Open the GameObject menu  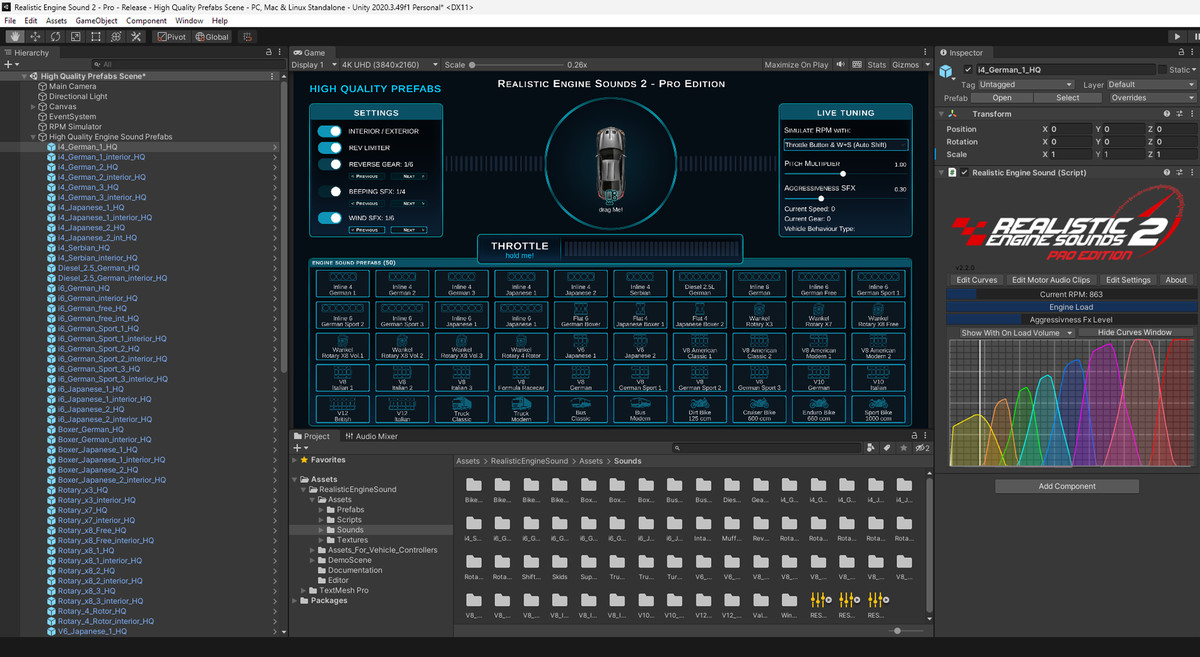click(x=97, y=20)
